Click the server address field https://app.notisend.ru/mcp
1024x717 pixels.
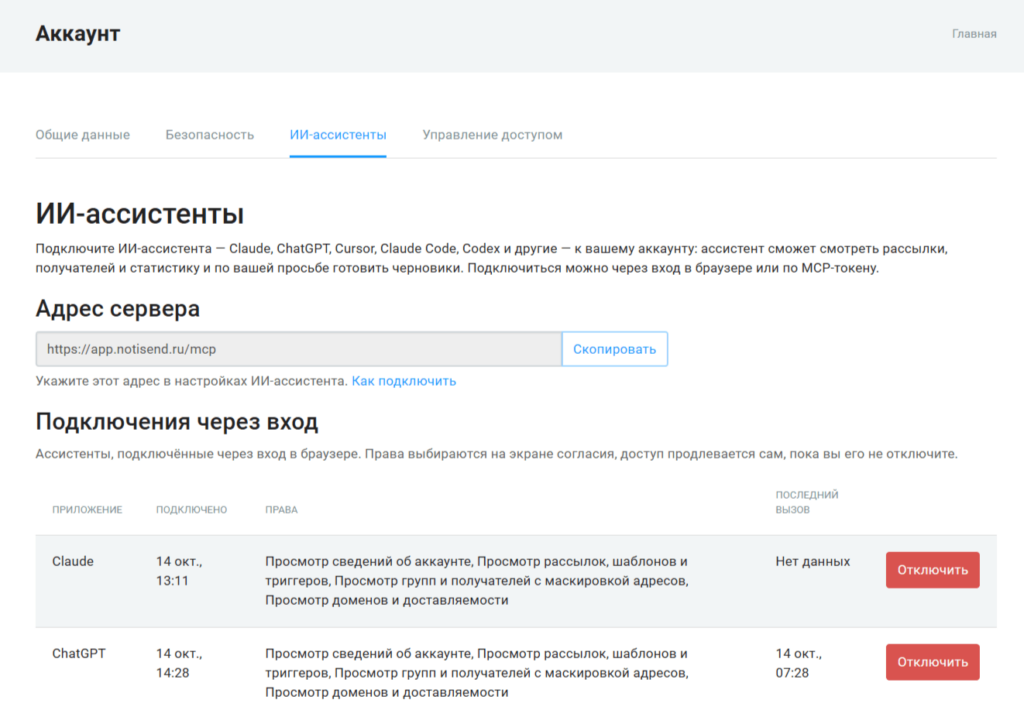[298, 349]
